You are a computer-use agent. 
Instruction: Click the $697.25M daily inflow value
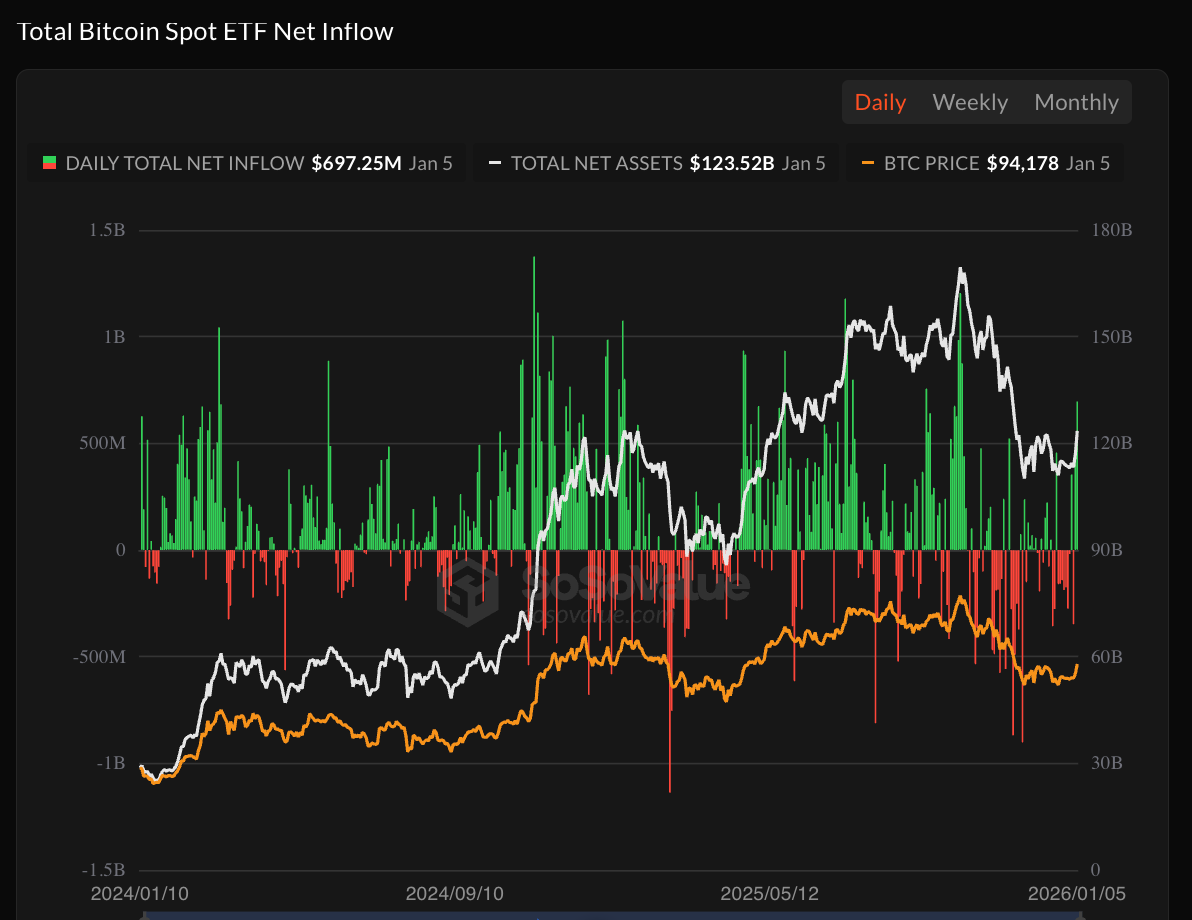coord(356,163)
